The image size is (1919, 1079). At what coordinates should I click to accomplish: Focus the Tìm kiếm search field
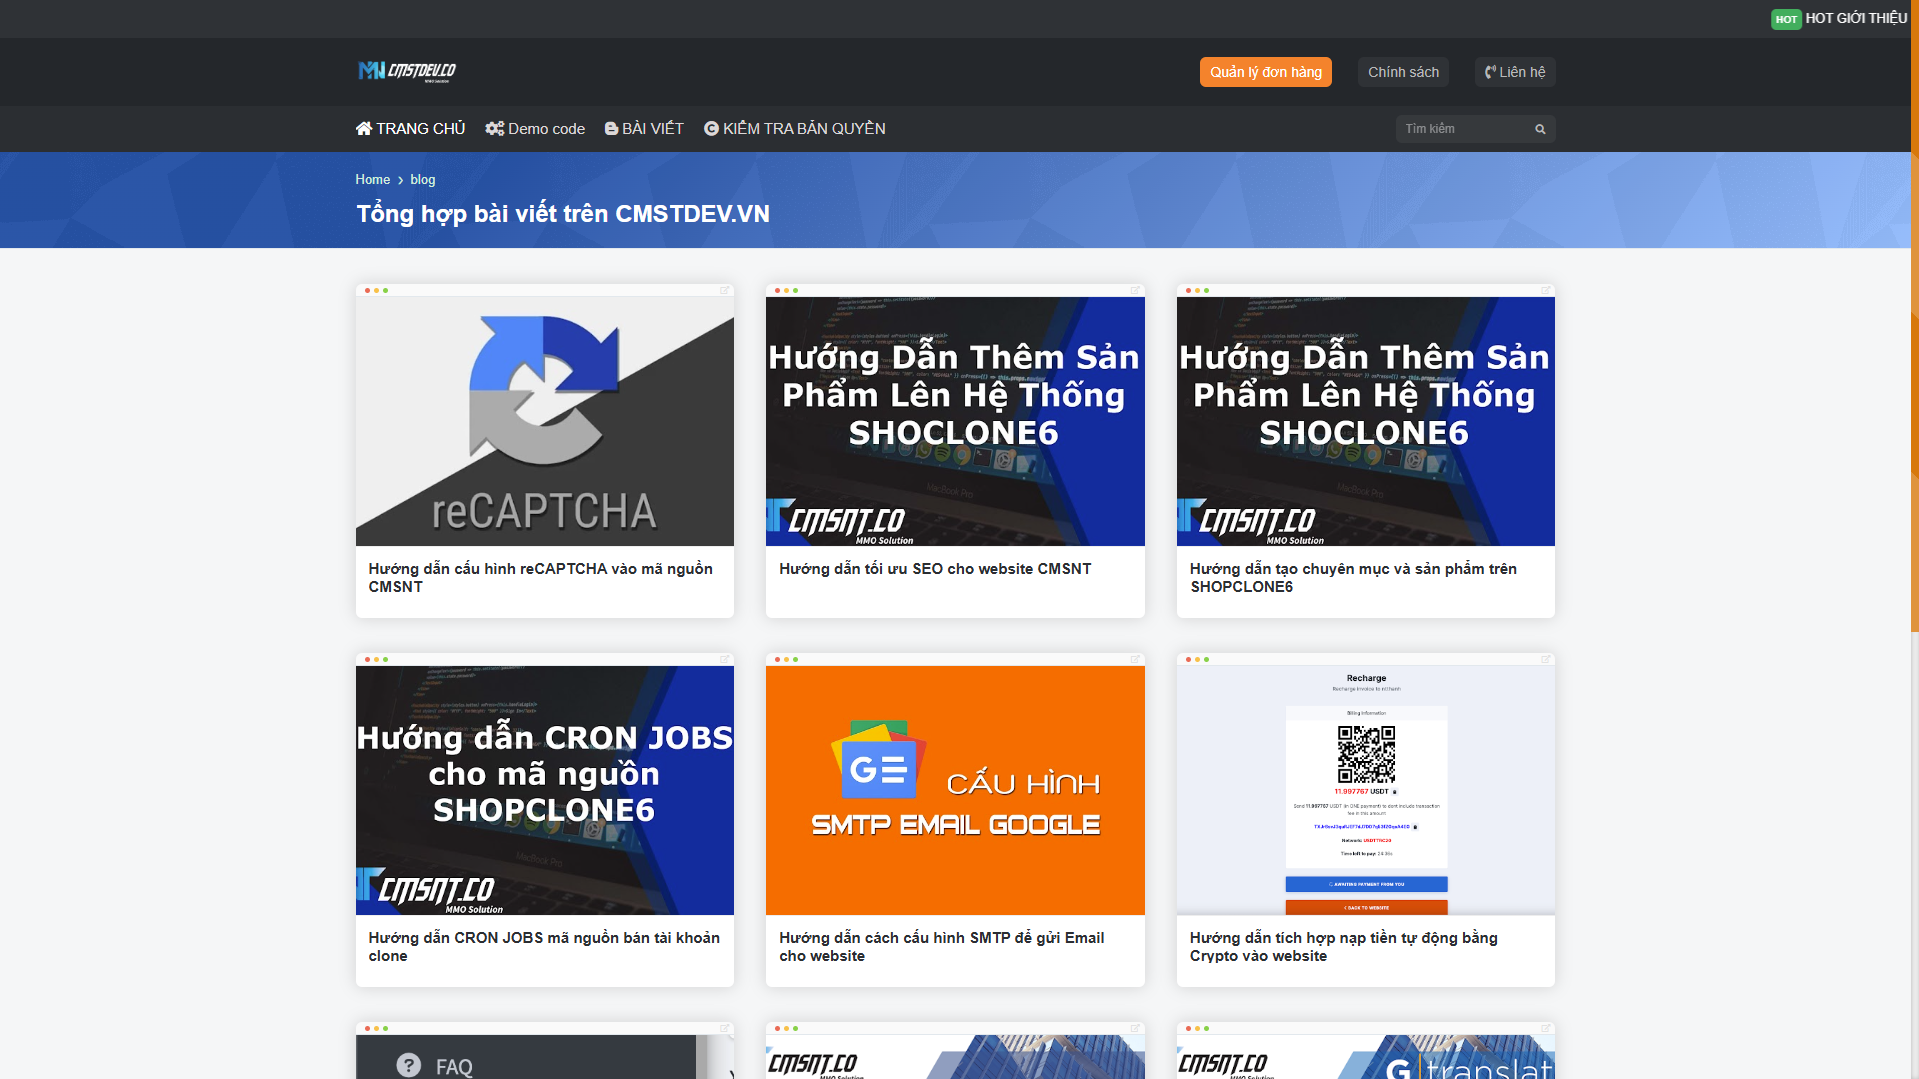click(x=1463, y=129)
